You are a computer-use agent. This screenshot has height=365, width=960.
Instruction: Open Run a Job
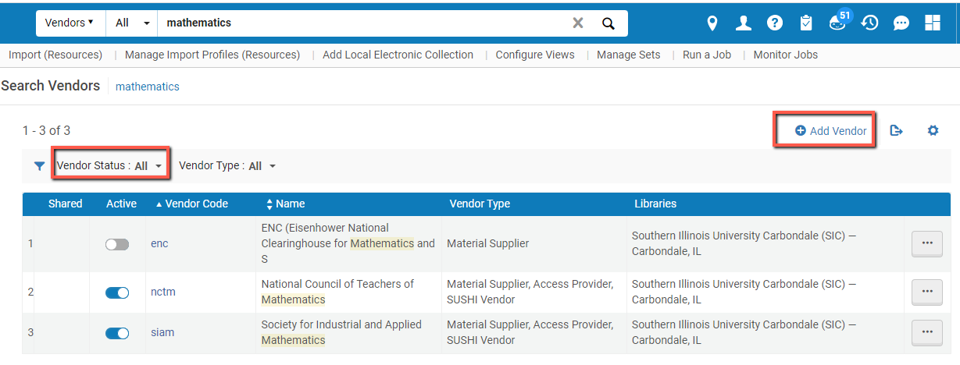pyautogui.click(x=707, y=55)
